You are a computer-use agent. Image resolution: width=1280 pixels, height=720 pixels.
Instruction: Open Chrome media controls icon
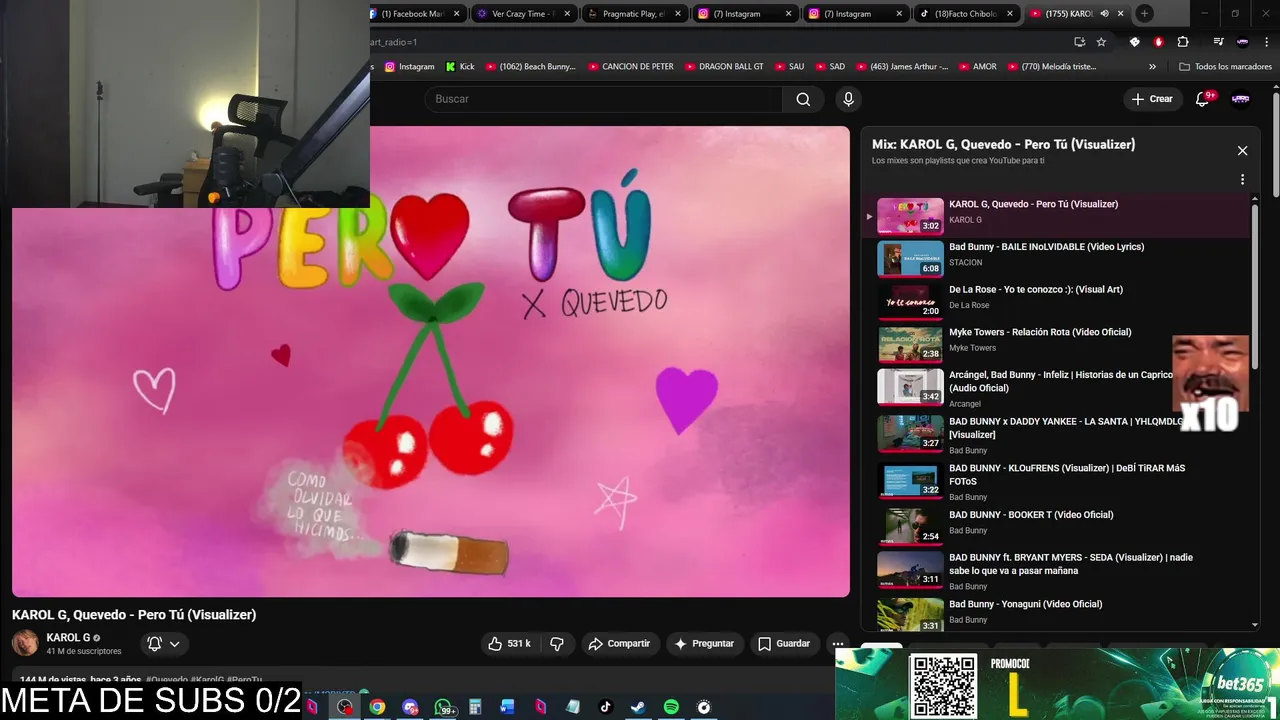click(1218, 42)
